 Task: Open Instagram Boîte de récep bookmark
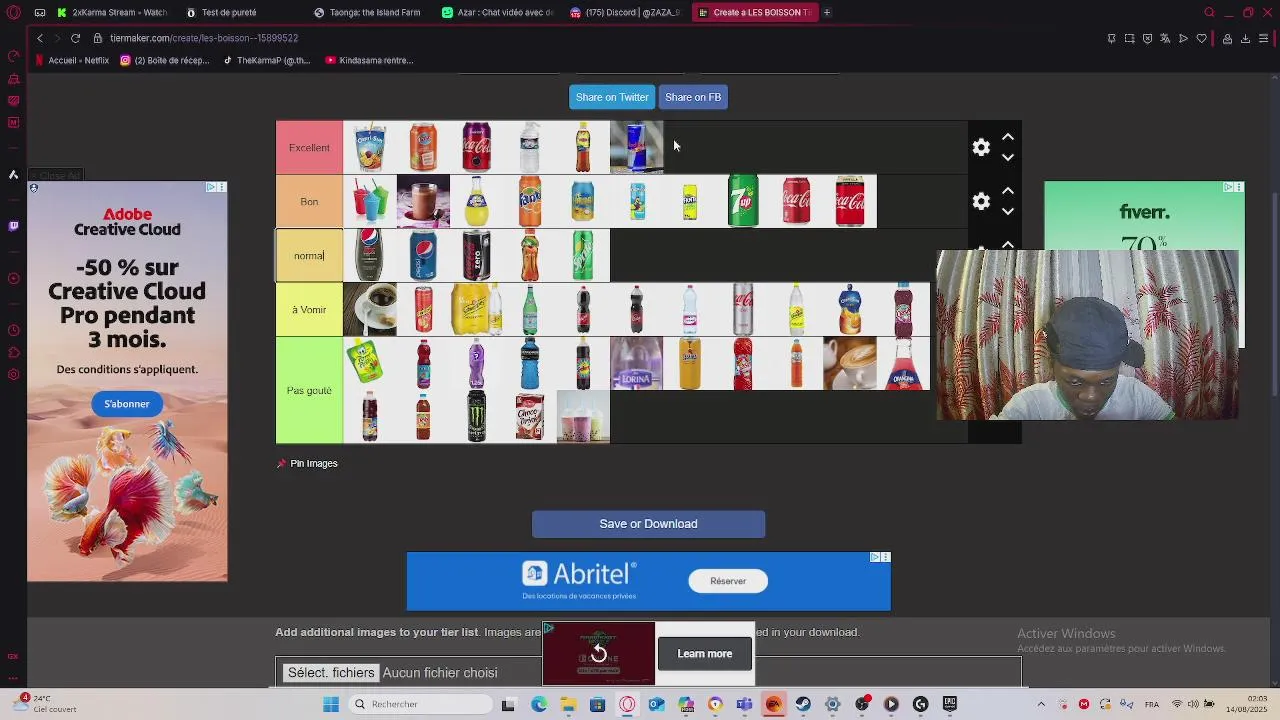click(165, 60)
